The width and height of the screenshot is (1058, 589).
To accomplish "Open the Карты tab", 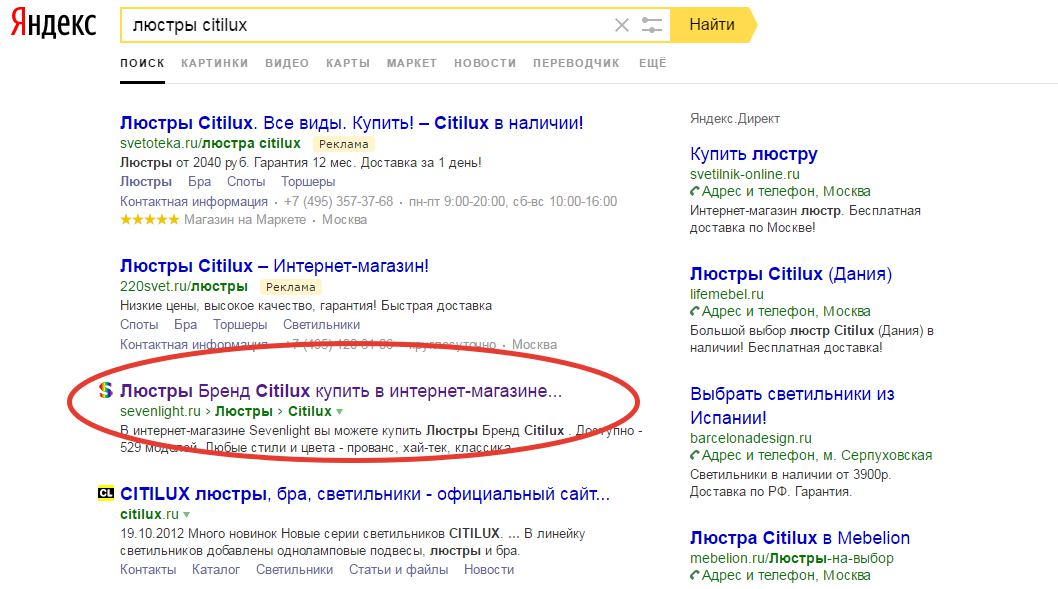I will pyautogui.click(x=348, y=63).
